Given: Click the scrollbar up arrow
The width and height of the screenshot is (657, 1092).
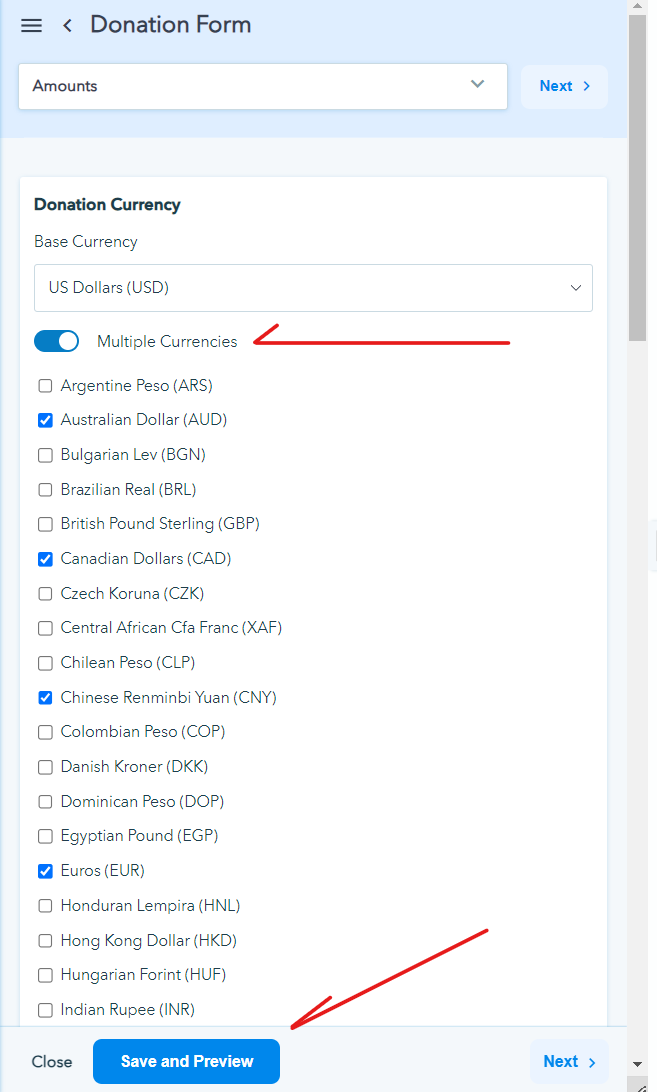Looking at the screenshot, I should point(637,7).
